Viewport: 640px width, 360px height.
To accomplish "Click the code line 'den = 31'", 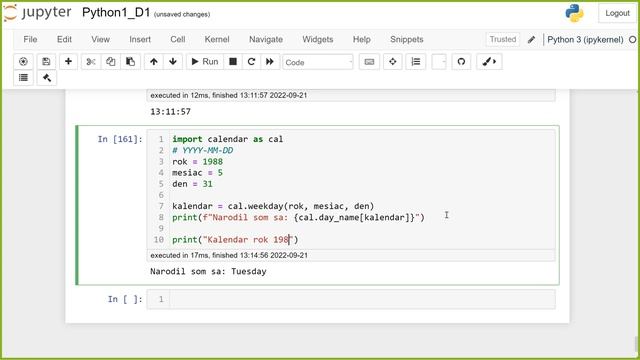I will (x=192, y=184).
